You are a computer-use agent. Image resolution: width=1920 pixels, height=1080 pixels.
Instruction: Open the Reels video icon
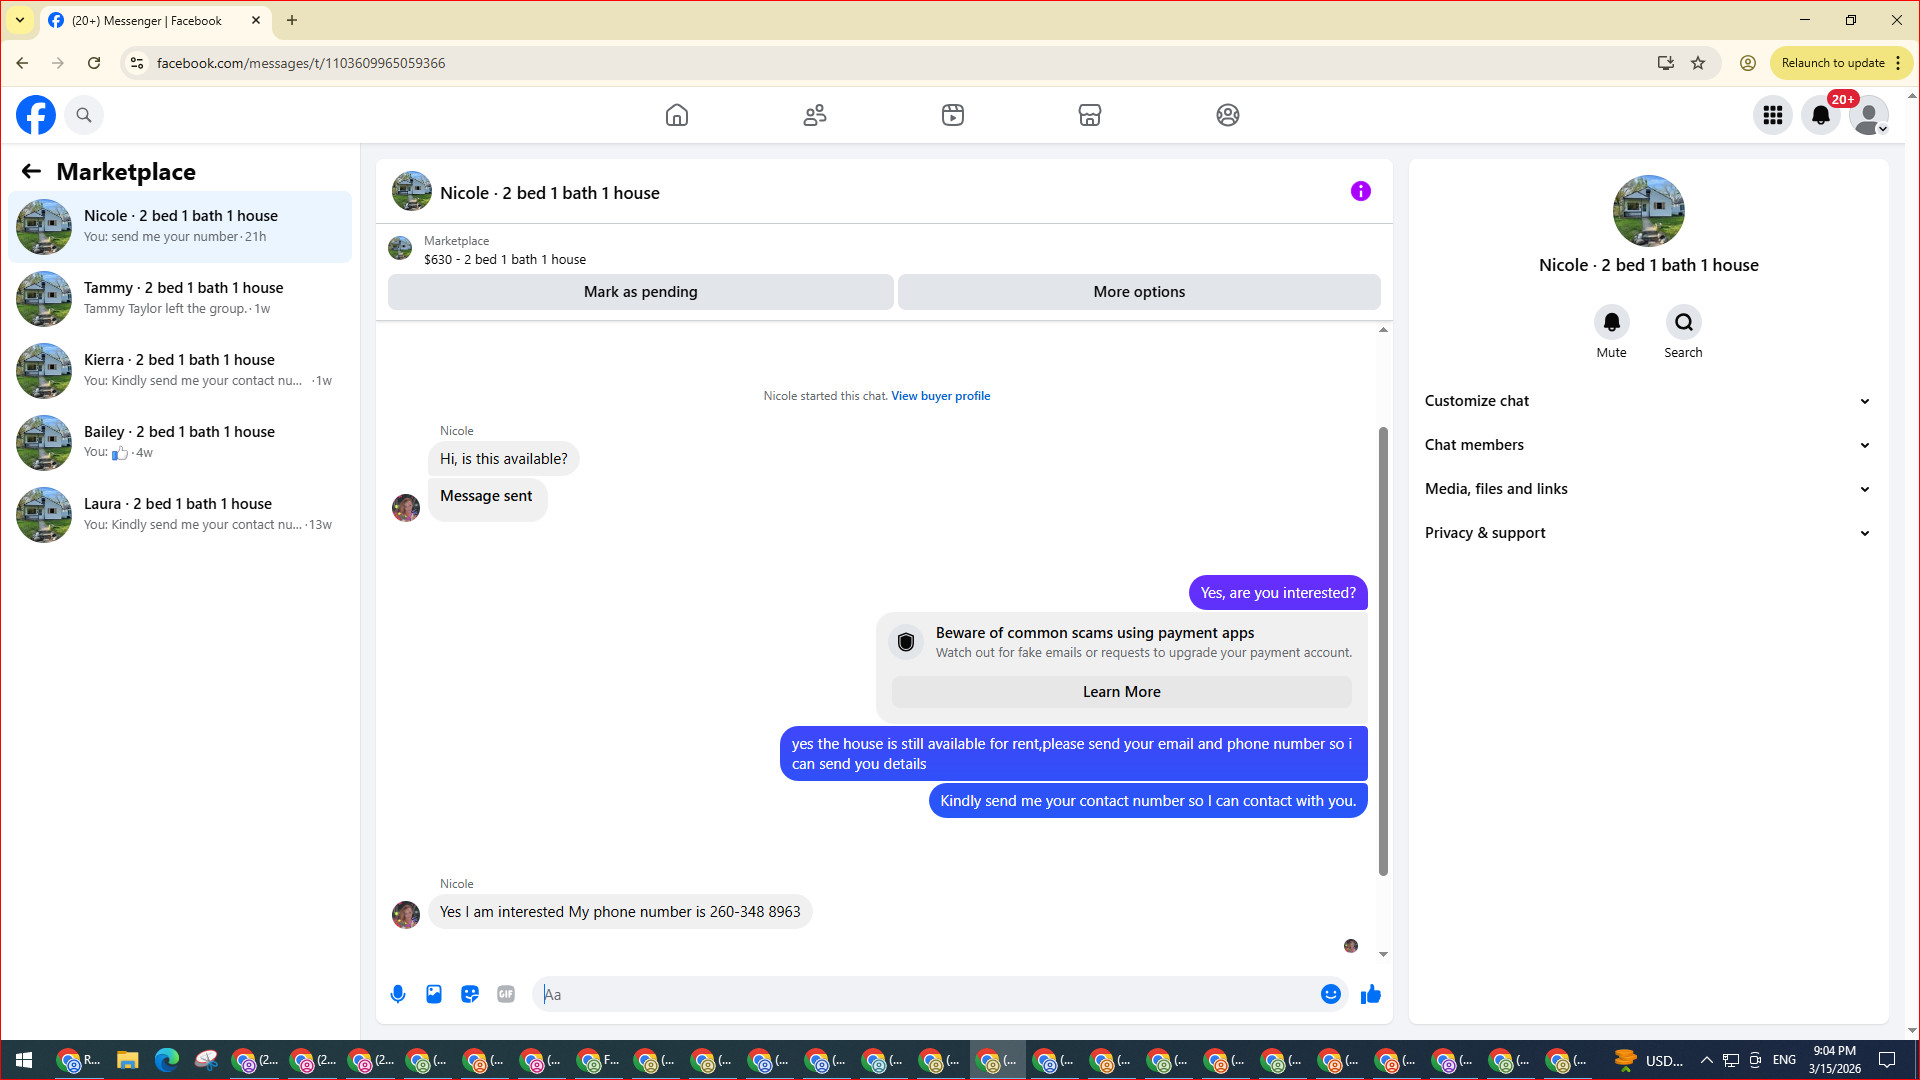pyautogui.click(x=953, y=115)
